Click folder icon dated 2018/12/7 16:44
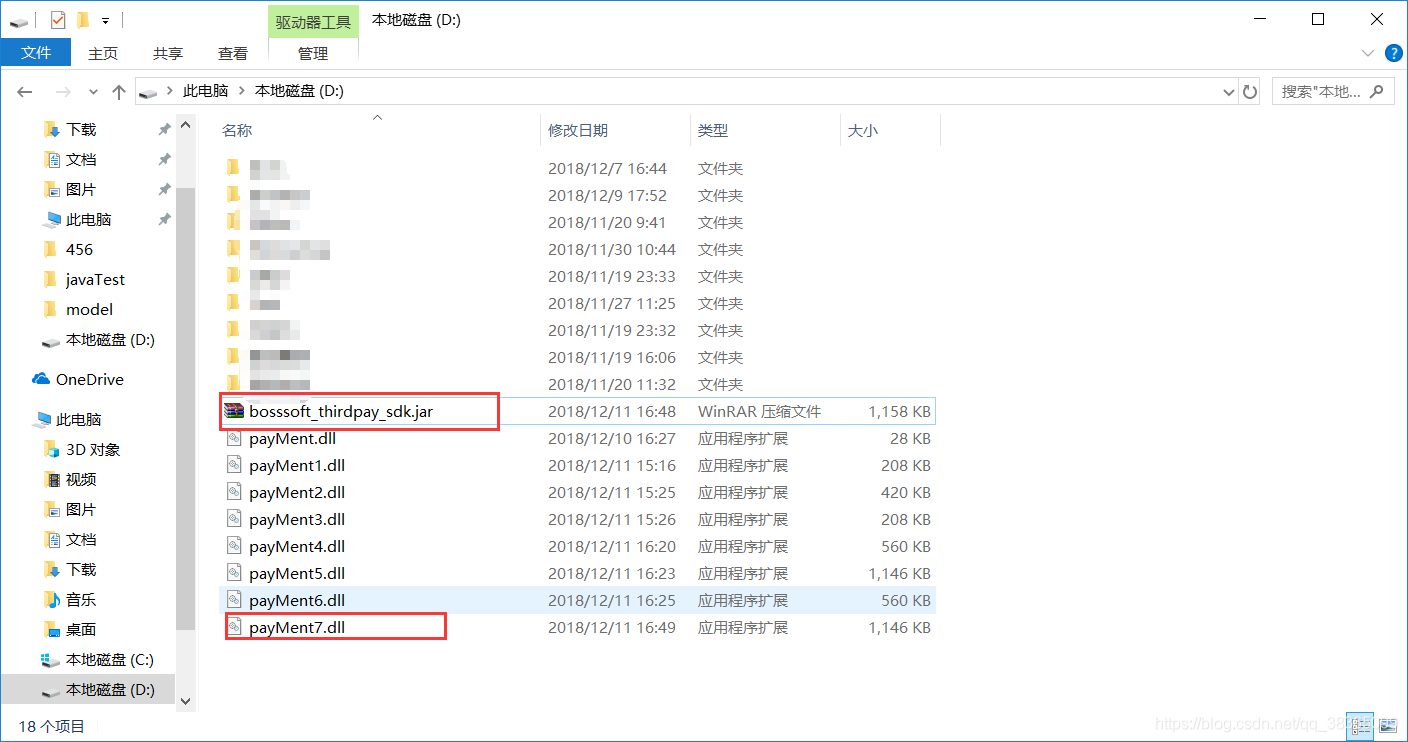 (x=233, y=168)
